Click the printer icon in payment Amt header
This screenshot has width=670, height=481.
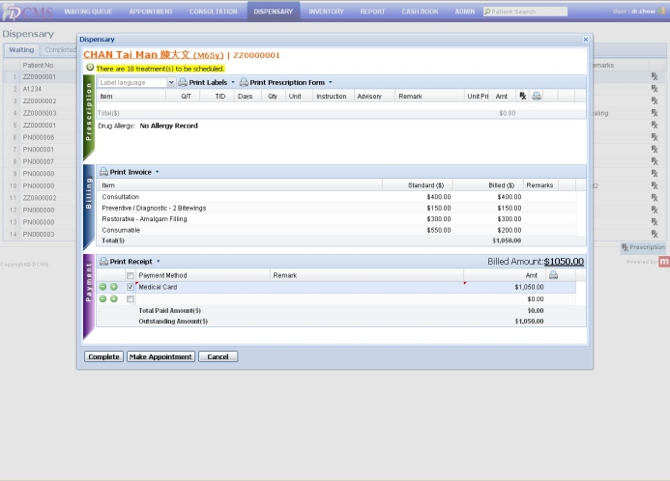point(553,275)
